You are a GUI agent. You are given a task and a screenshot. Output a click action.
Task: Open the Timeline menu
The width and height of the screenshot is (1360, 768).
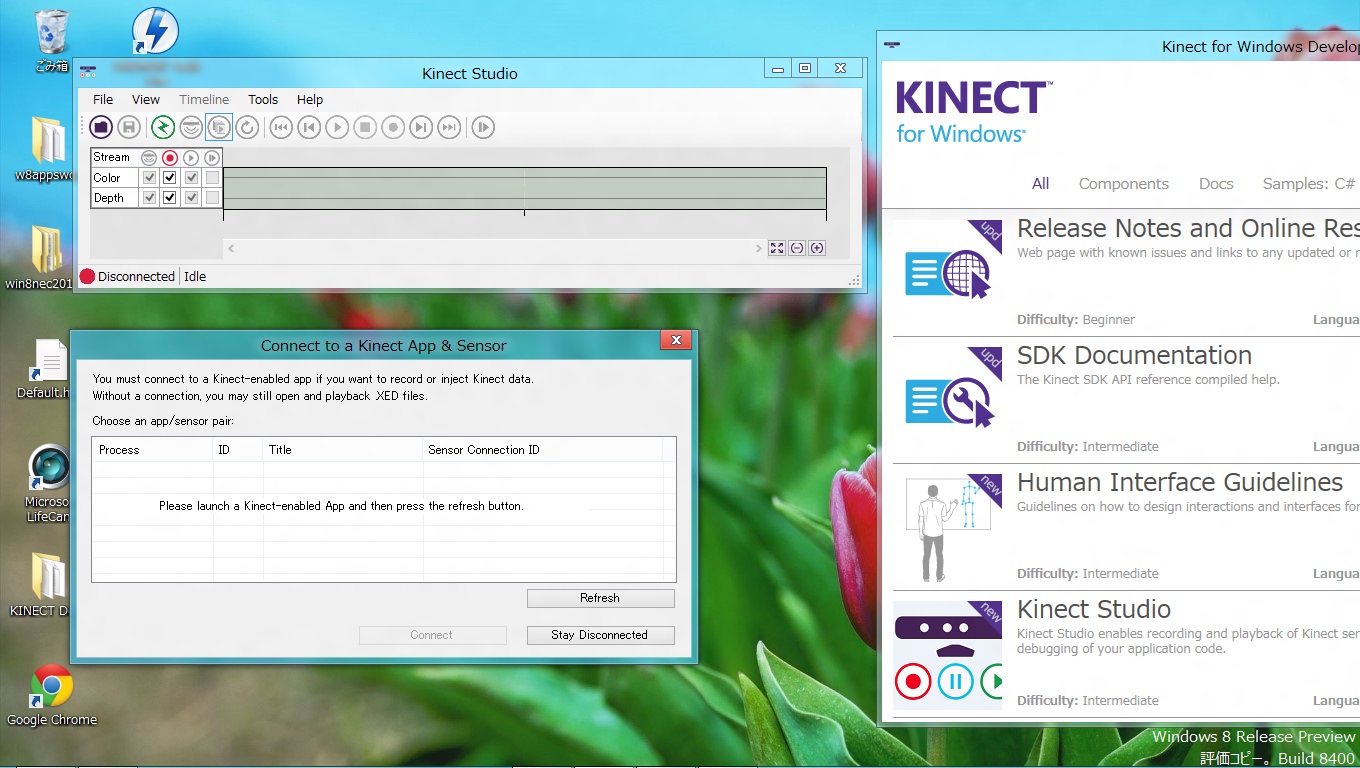204,100
